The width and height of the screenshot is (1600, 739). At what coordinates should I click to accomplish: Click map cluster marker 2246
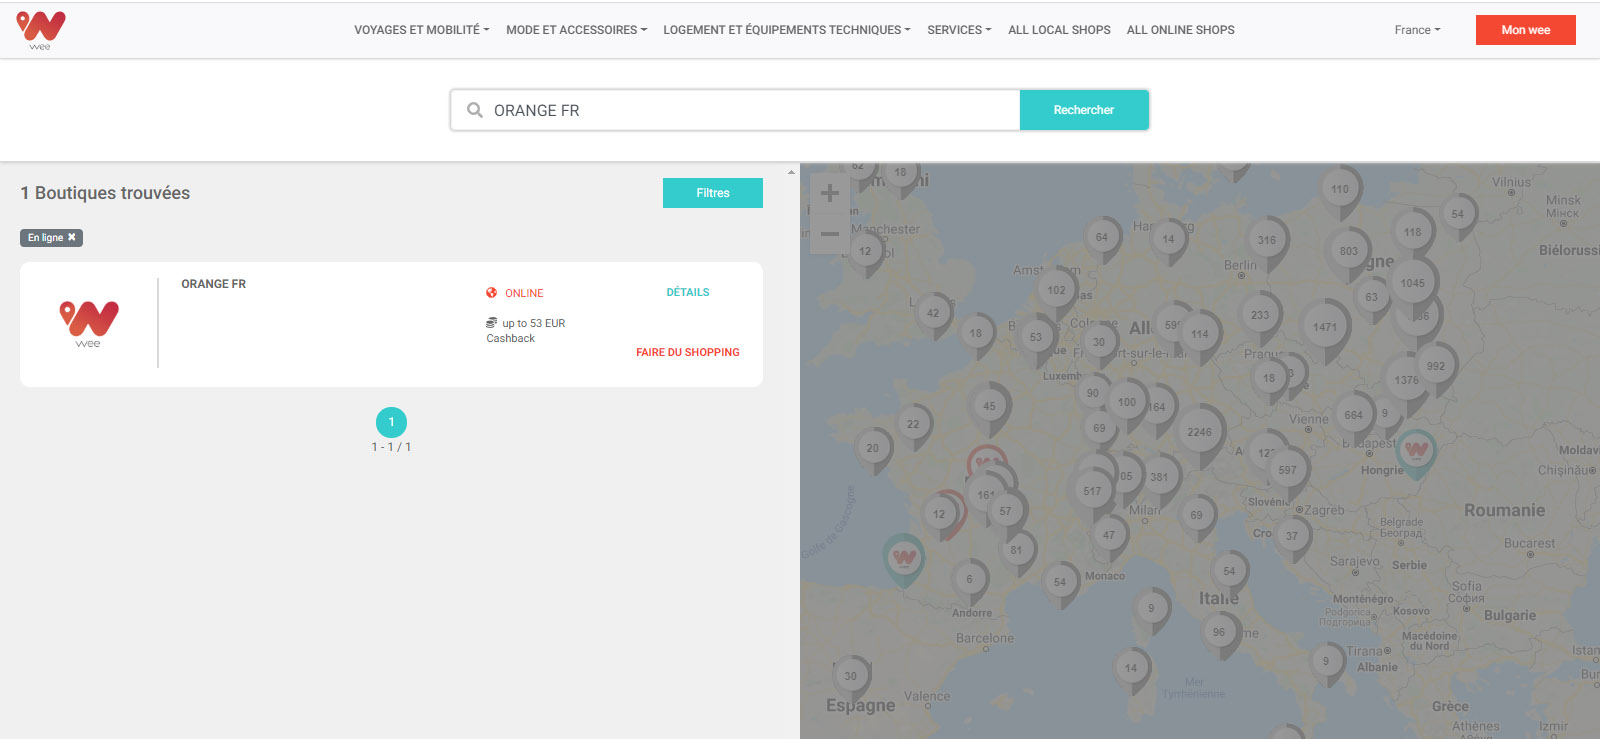(1199, 431)
